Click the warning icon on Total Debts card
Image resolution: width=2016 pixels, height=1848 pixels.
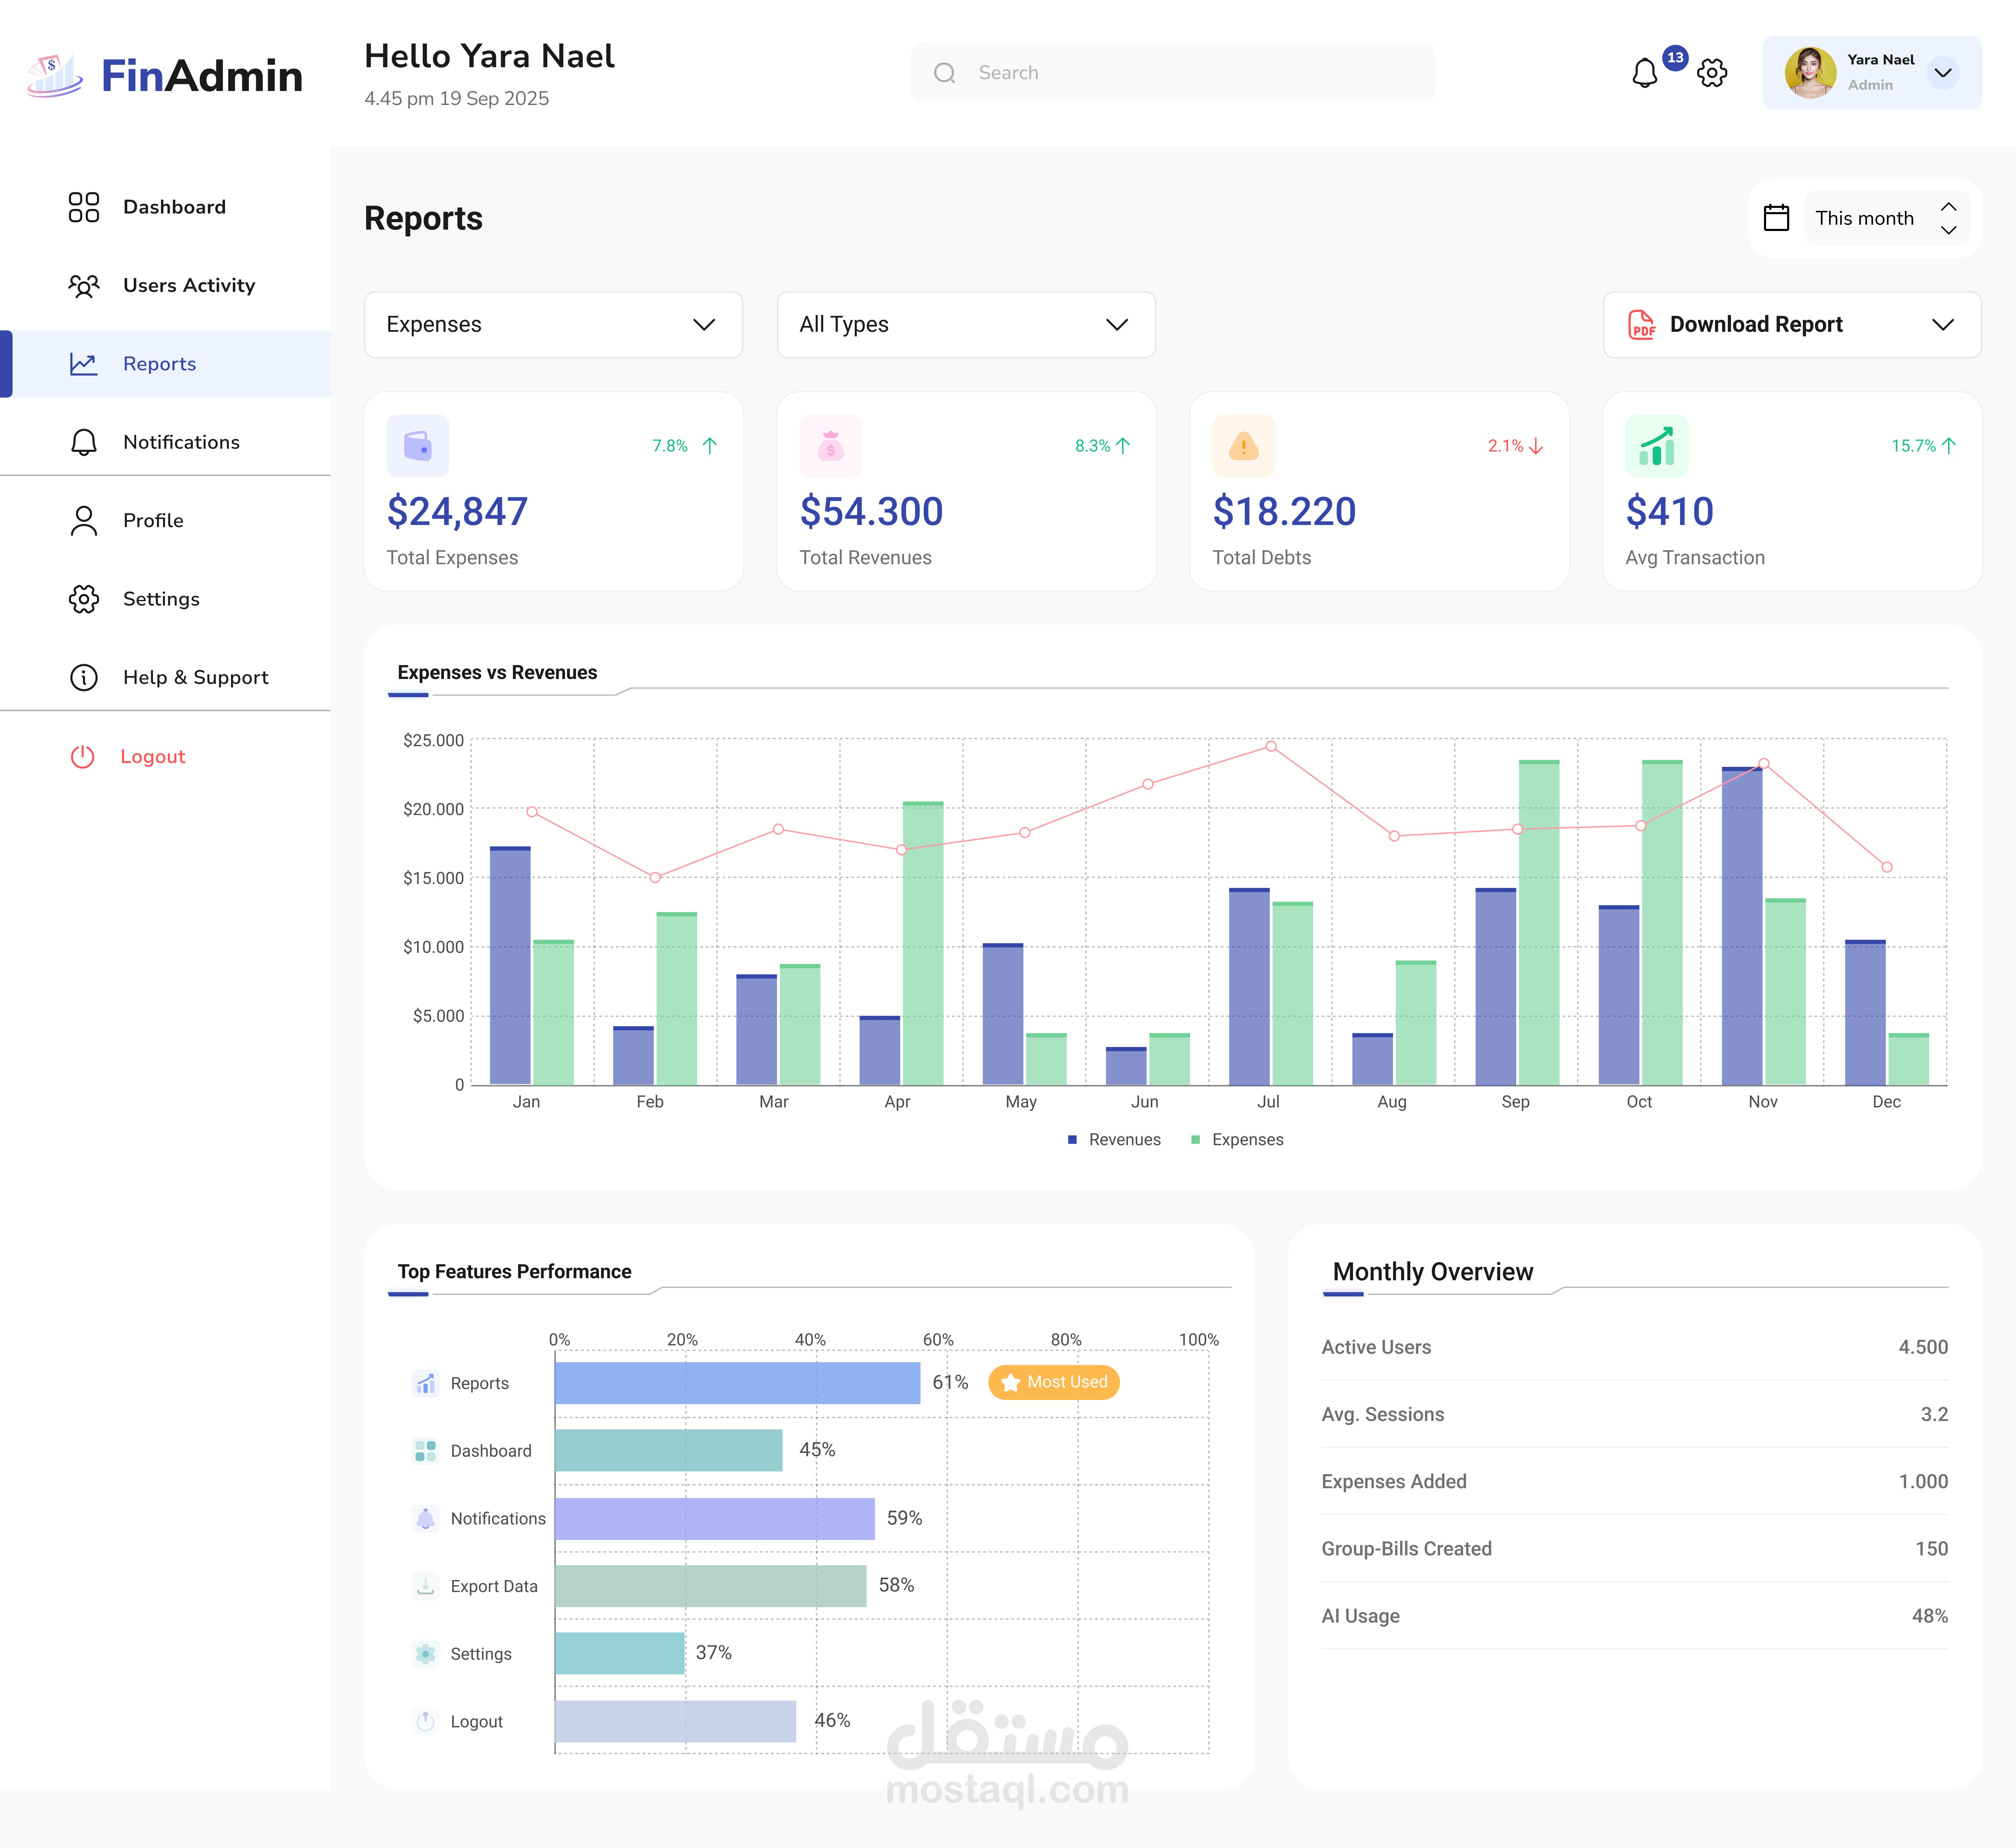tap(1244, 446)
